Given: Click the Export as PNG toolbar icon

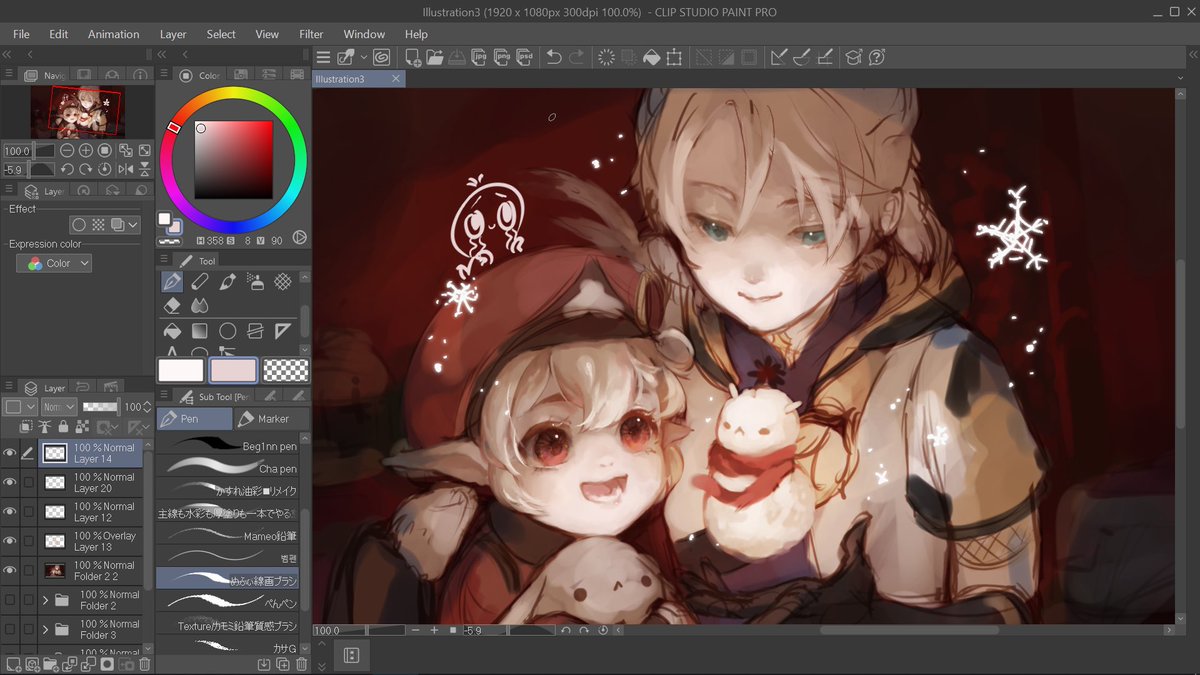Looking at the screenshot, I should (x=502, y=57).
